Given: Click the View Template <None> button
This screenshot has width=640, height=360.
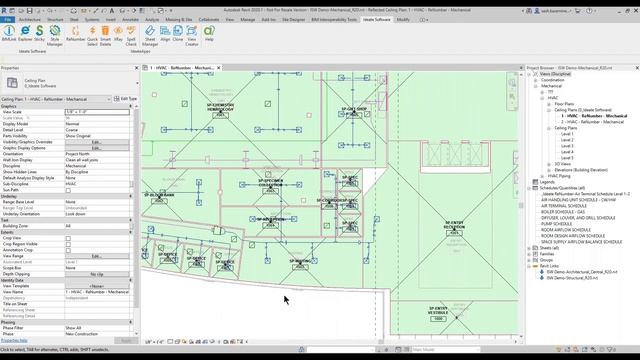Looking at the screenshot, I should coord(97,287).
